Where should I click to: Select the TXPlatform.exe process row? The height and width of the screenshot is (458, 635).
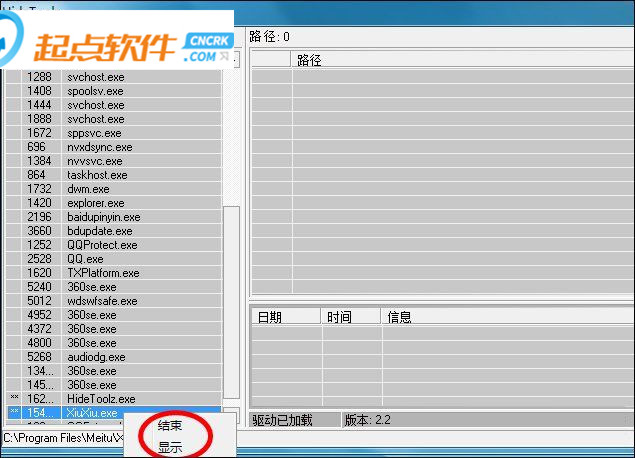[114, 273]
